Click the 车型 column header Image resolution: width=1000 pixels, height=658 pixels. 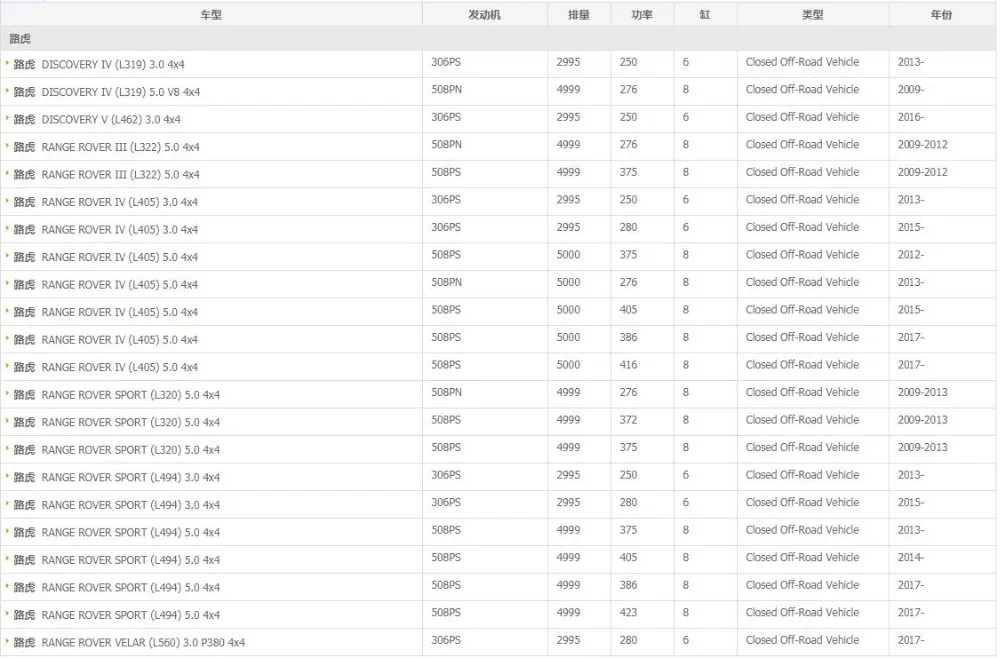click(x=211, y=15)
